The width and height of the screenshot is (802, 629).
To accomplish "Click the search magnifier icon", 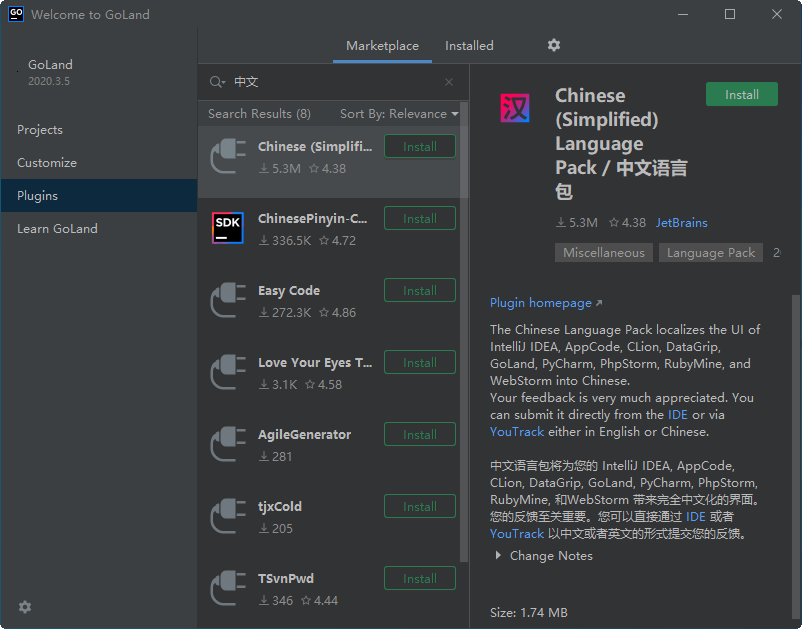I will pyautogui.click(x=217, y=82).
